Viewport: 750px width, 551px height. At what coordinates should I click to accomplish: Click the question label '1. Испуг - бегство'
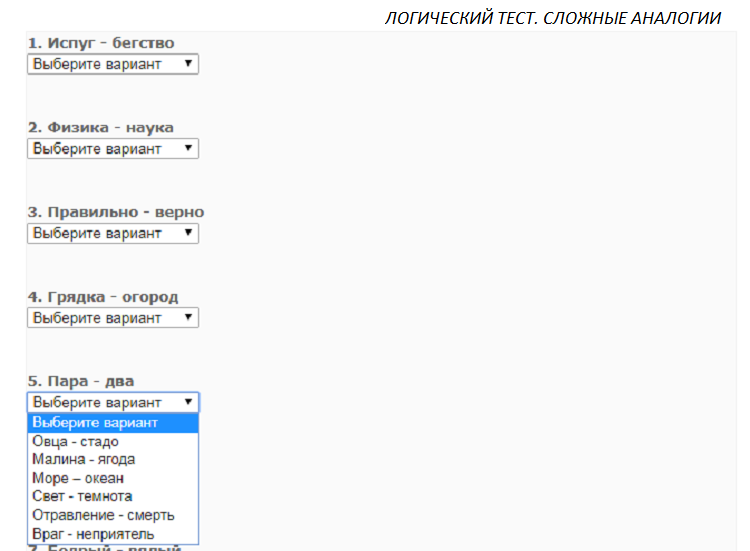pyautogui.click(x=100, y=43)
